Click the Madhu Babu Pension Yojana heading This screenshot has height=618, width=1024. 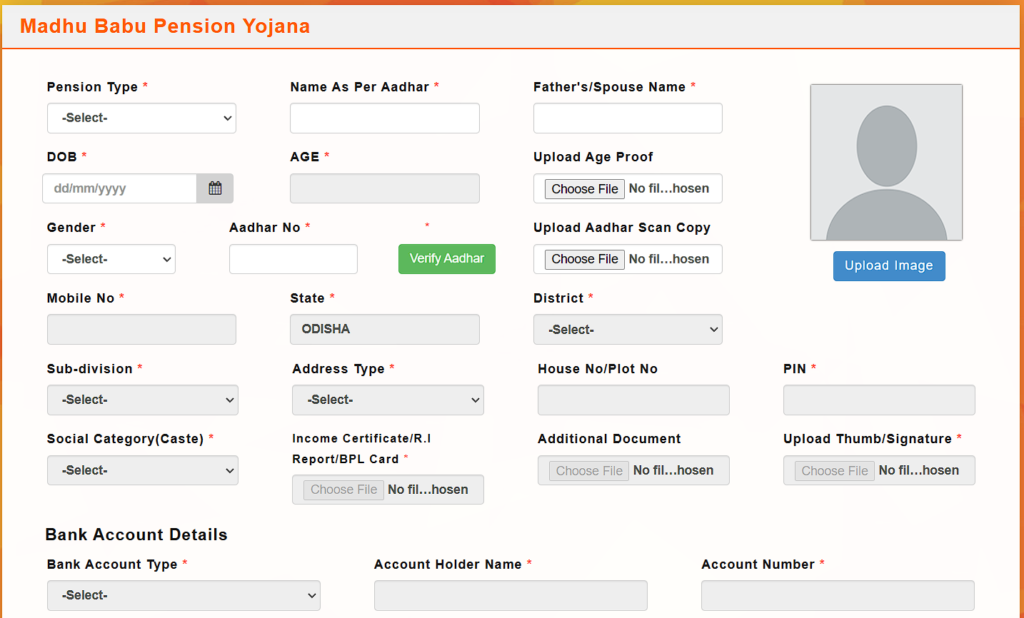click(165, 26)
